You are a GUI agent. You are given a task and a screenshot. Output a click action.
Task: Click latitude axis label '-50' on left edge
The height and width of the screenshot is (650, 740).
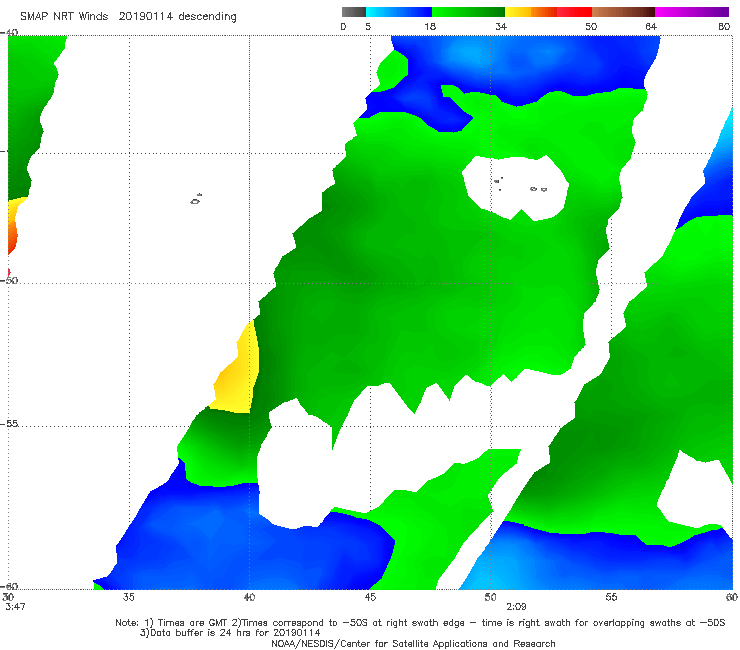9,280
